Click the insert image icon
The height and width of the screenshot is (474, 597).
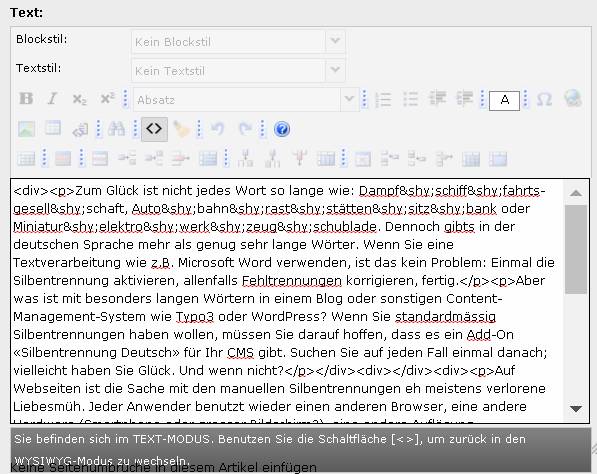[x=26, y=129]
